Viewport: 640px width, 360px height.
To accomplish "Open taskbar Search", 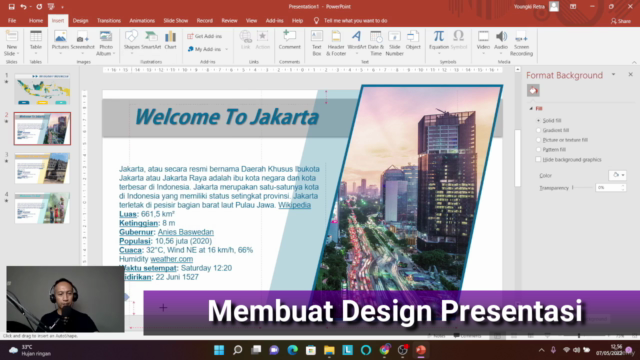I will click(238, 350).
